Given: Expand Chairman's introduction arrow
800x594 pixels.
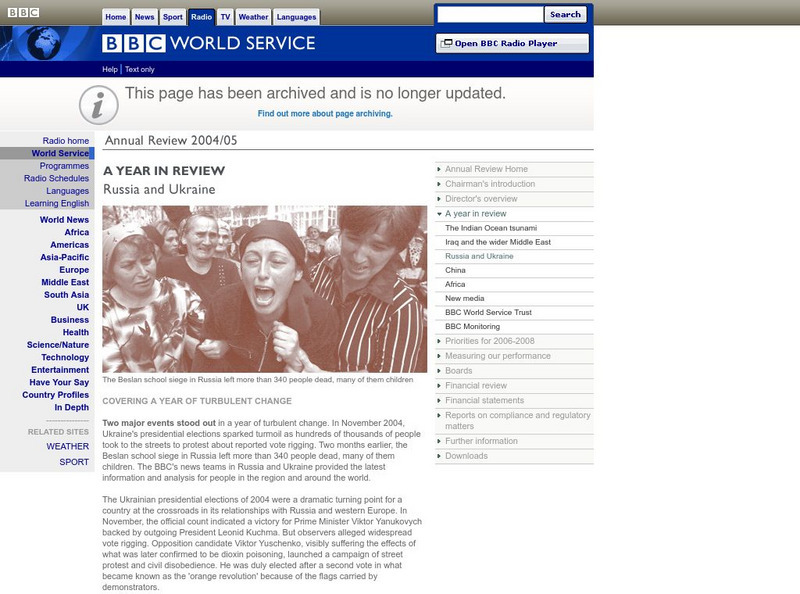Looking at the screenshot, I should click(439, 184).
